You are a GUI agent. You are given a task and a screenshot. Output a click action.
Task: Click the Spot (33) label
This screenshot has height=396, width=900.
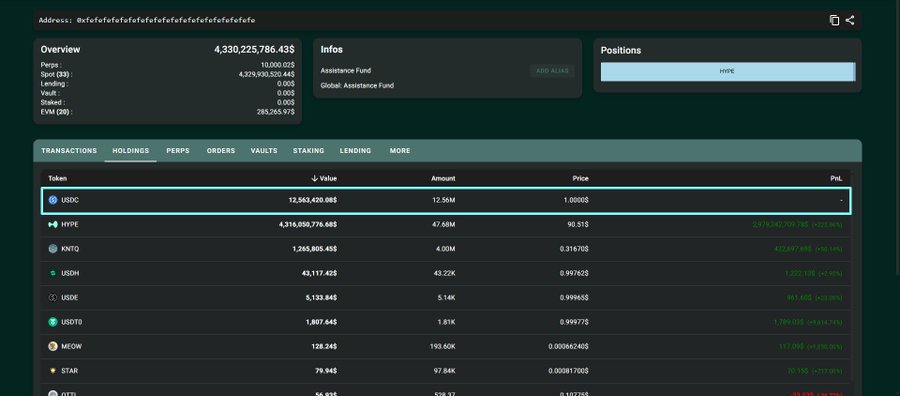[56, 75]
